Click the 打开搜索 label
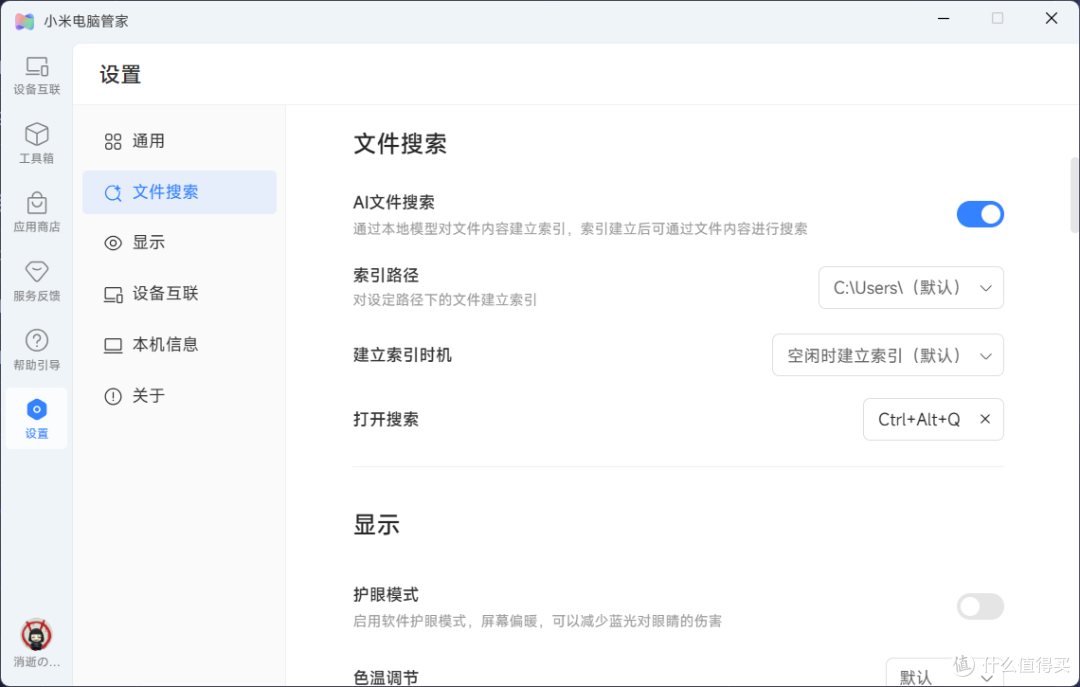The image size is (1080, 687). click(x=386, y=419)
